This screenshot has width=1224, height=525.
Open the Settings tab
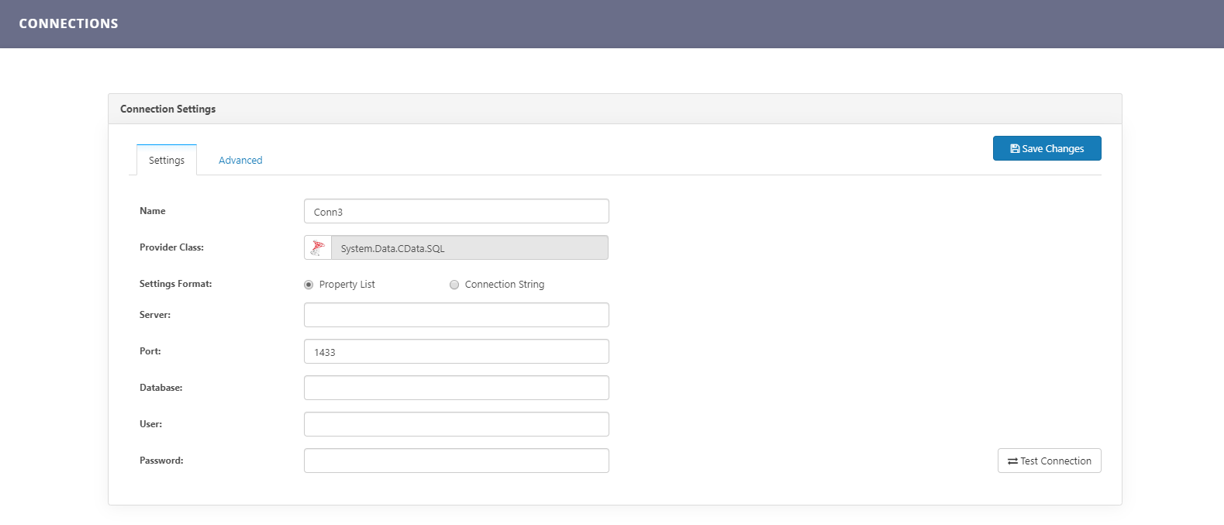(x=166, y=160)
